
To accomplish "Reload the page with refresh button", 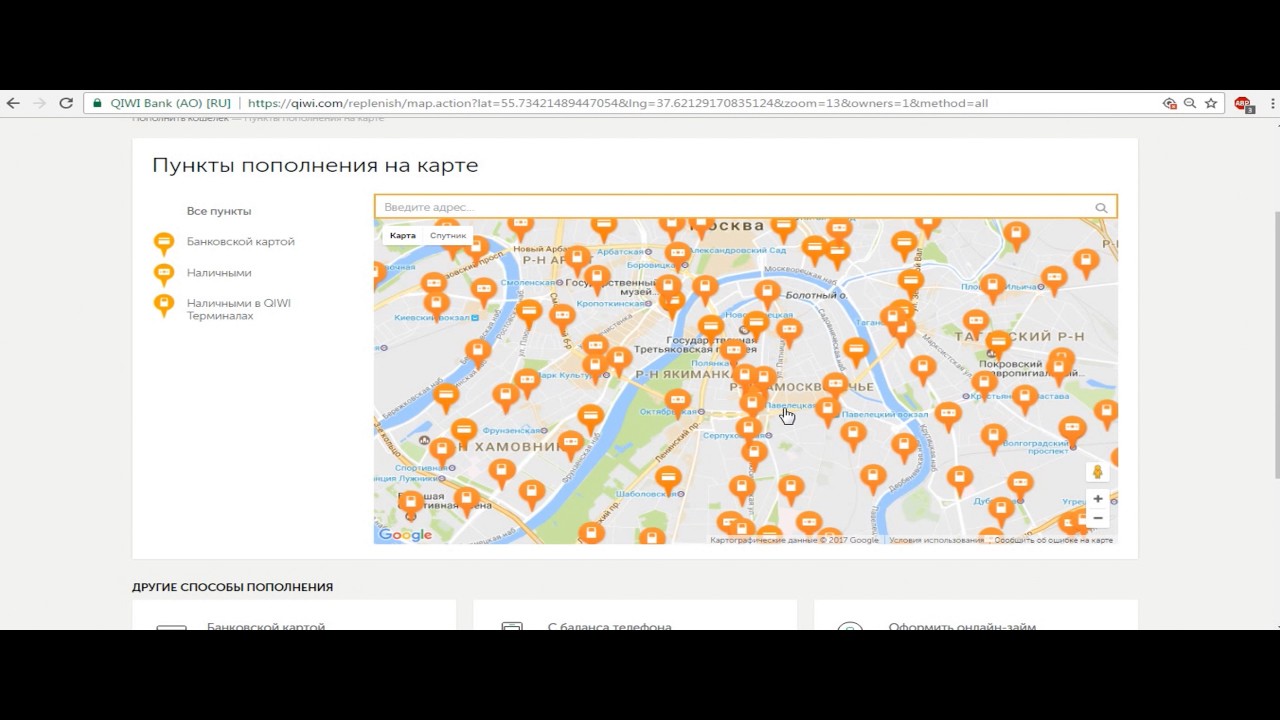I will pos(66,103).
